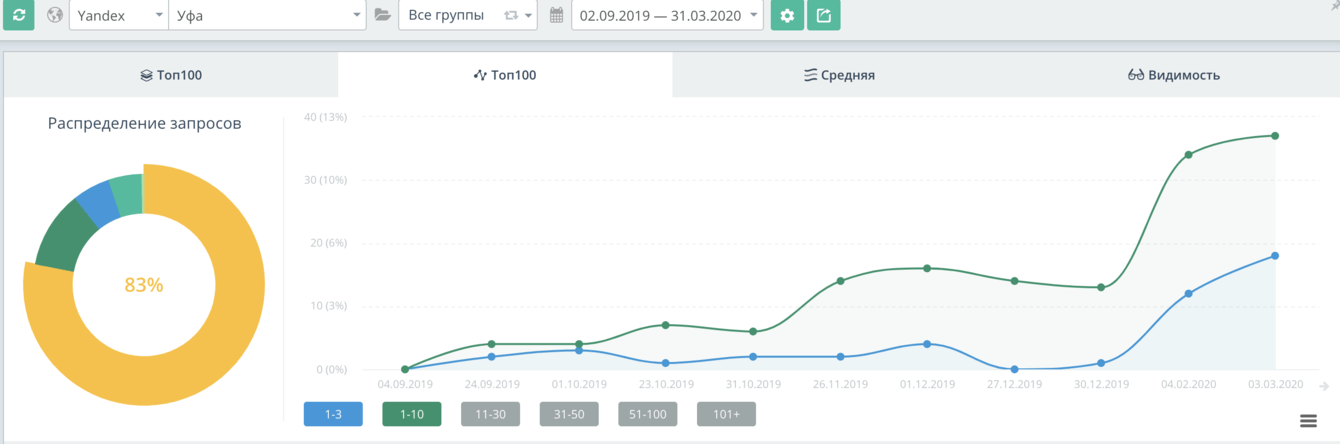The height and width of the screenshot is (444, 1340).
Task: Click the green refresh button
Action: [19, 15]
